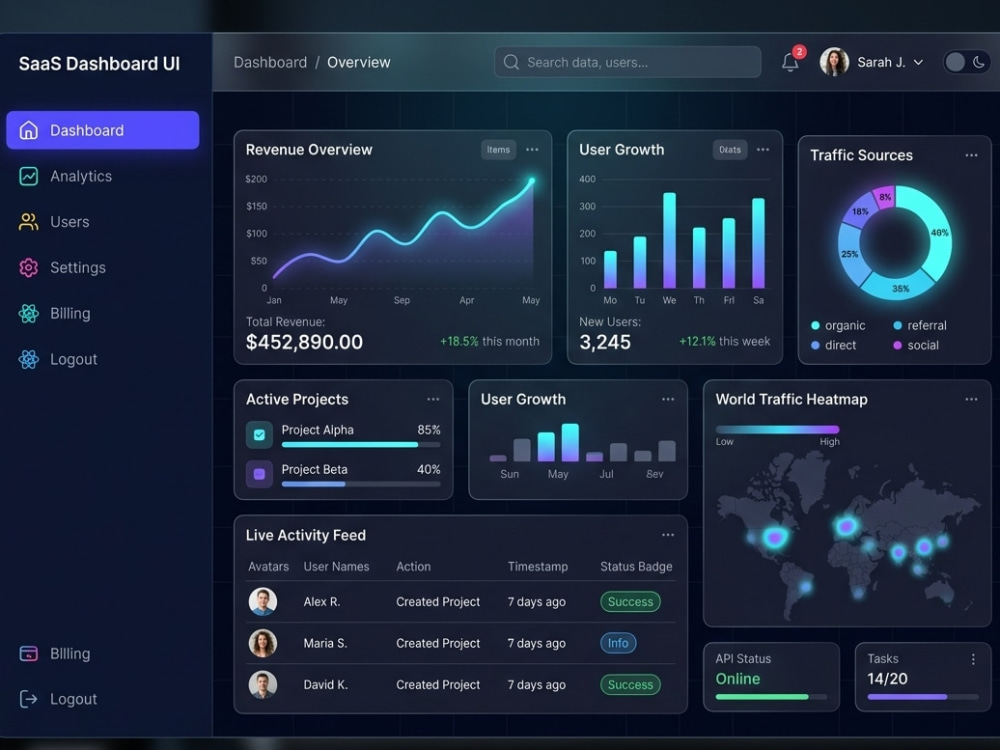Click the SaaS Dashboard UI logo title
Image resolution: width=1000 pixels, height=750 pixels.
99,64
